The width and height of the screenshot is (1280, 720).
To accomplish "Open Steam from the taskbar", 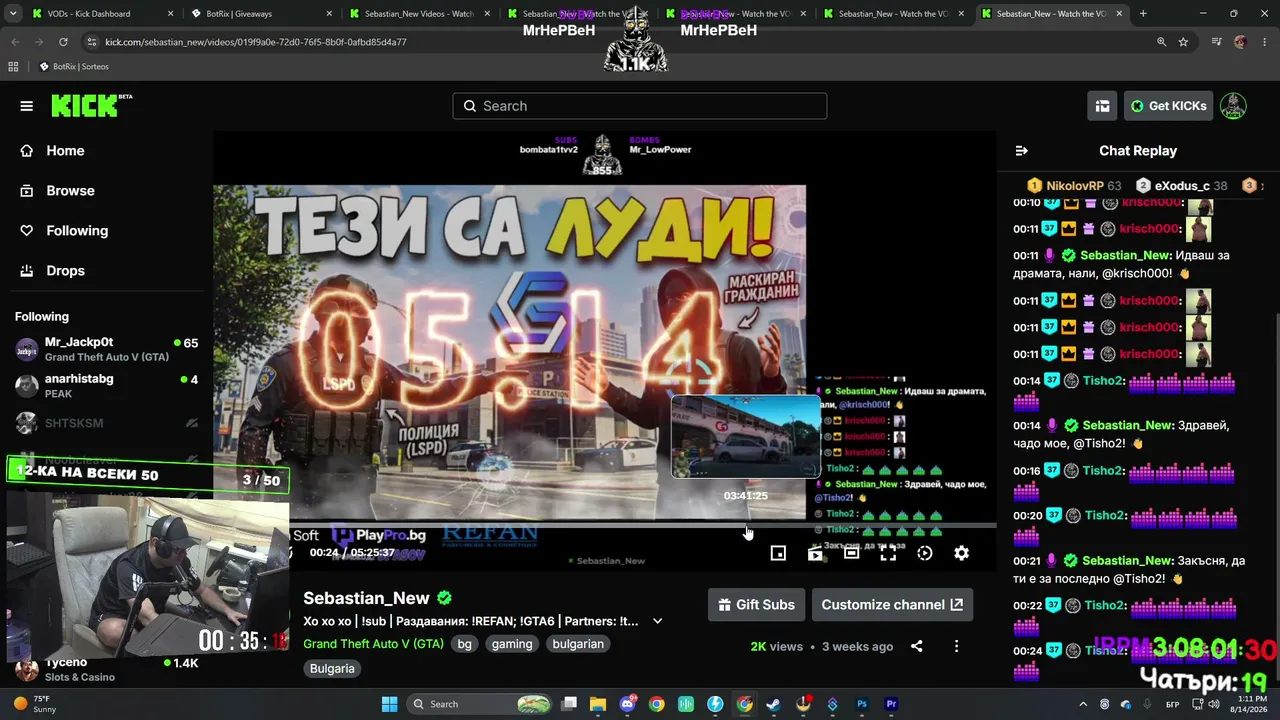I will click(x=773, y=704).
